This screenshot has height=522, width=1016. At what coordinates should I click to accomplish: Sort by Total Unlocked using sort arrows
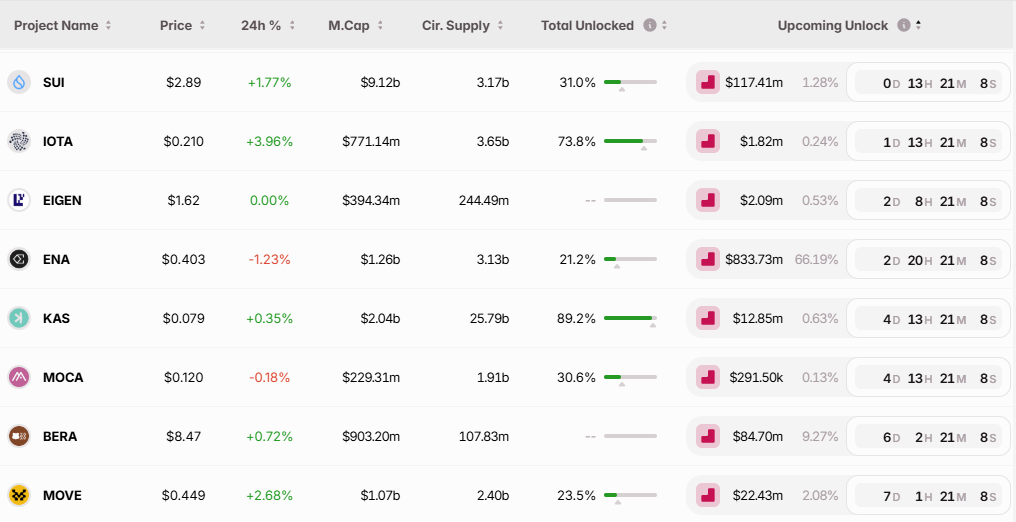[x=664, y=25]
